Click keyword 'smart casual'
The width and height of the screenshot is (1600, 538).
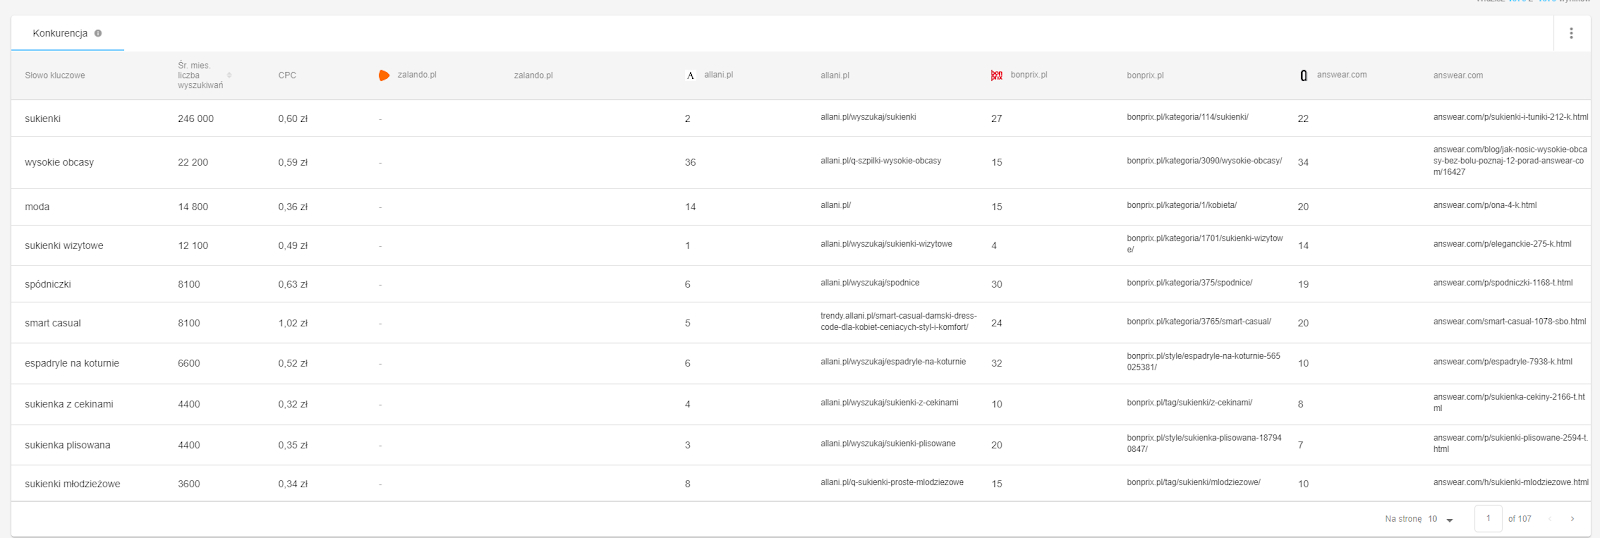point(53,323)
